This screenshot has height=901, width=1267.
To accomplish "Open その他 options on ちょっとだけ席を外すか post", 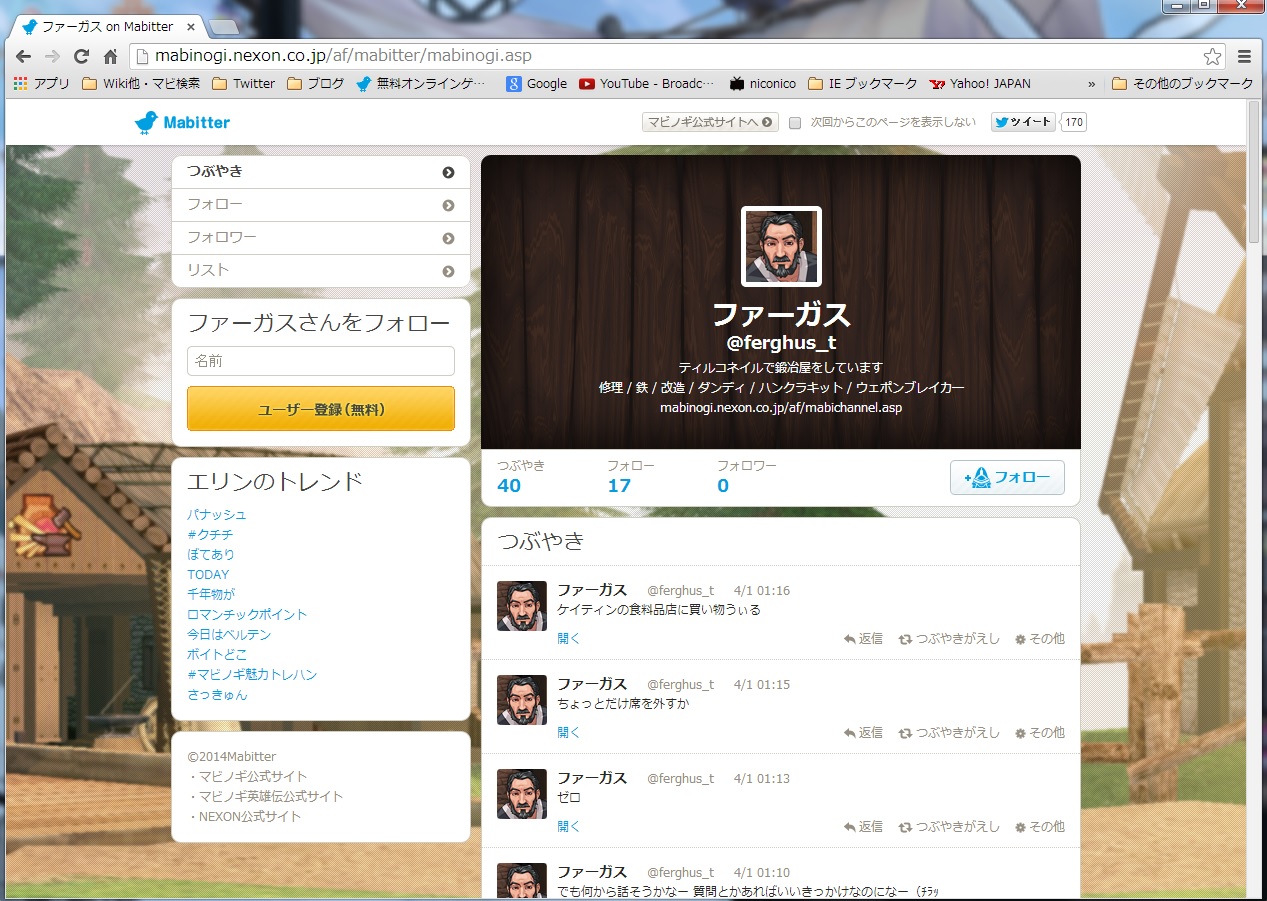I will pos(1040,732).
